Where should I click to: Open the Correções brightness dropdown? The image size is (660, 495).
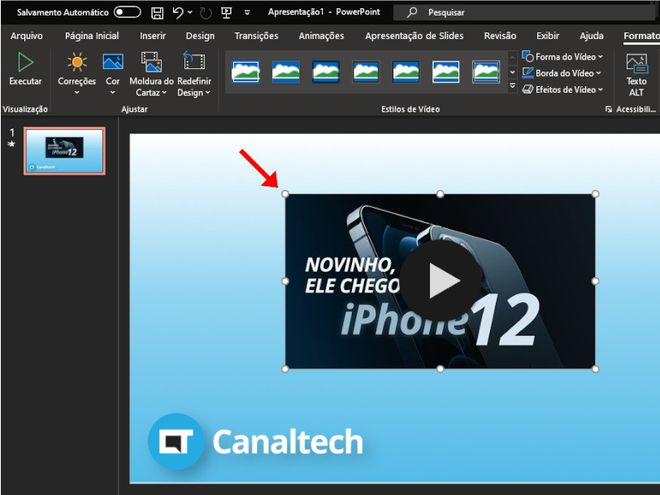[x=77, y=74]
